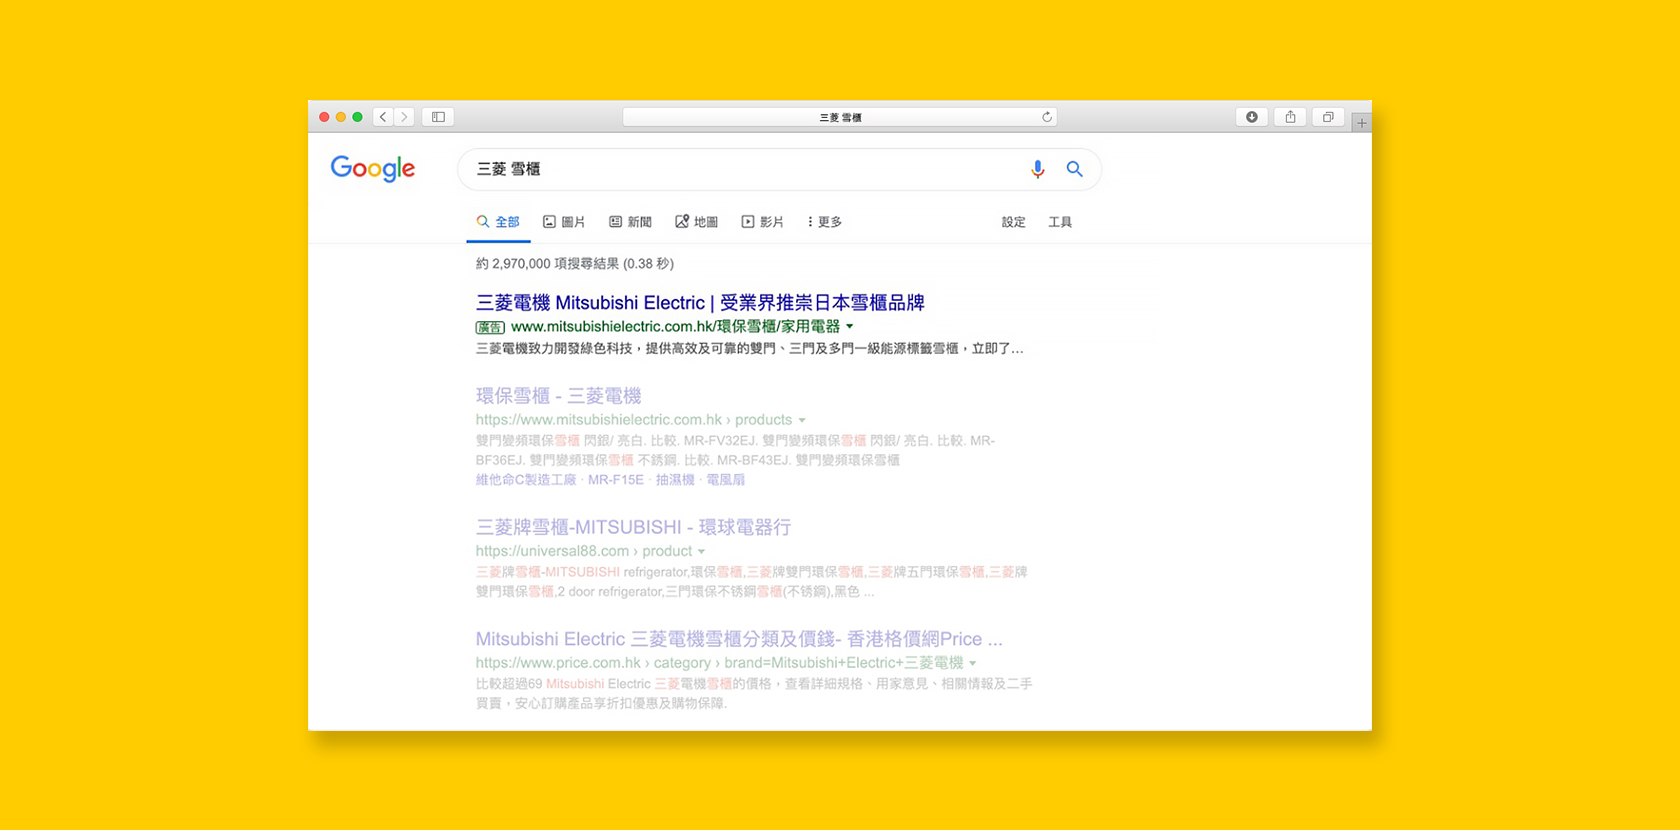Switch to the 影片 tab
This screenshot has height=830, width=1680.
coord(762,222)
